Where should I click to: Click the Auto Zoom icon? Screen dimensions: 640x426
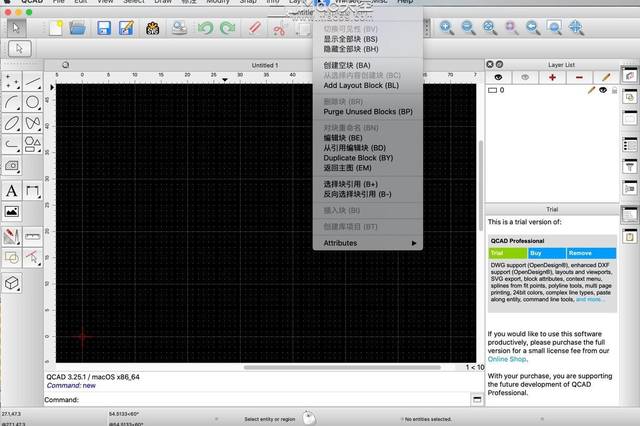pyautogui.click(x=489, y=28)
